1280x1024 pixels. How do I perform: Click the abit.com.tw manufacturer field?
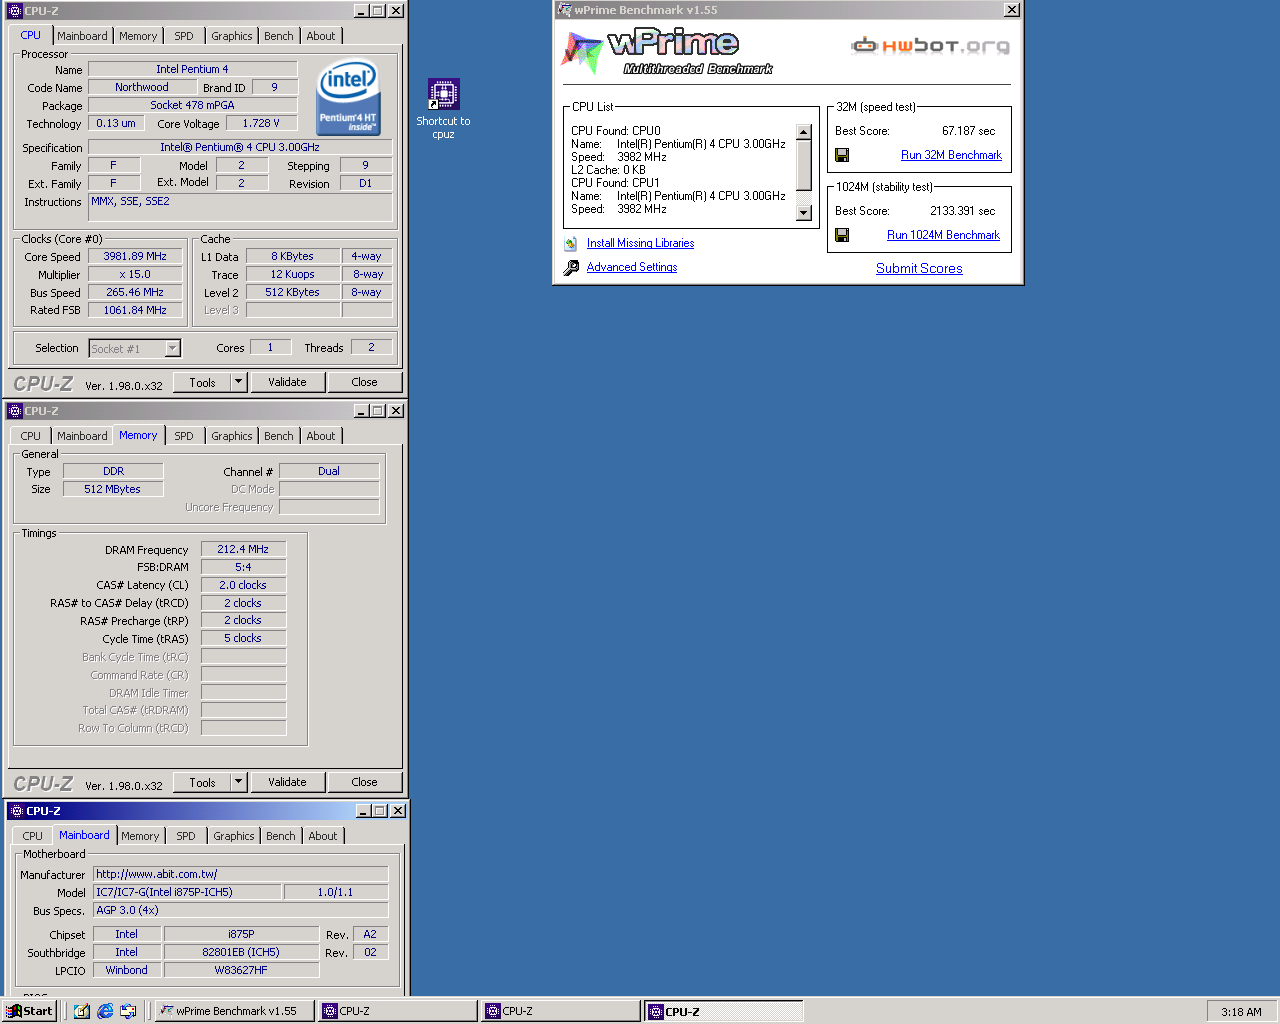click(x=240, y=874)
